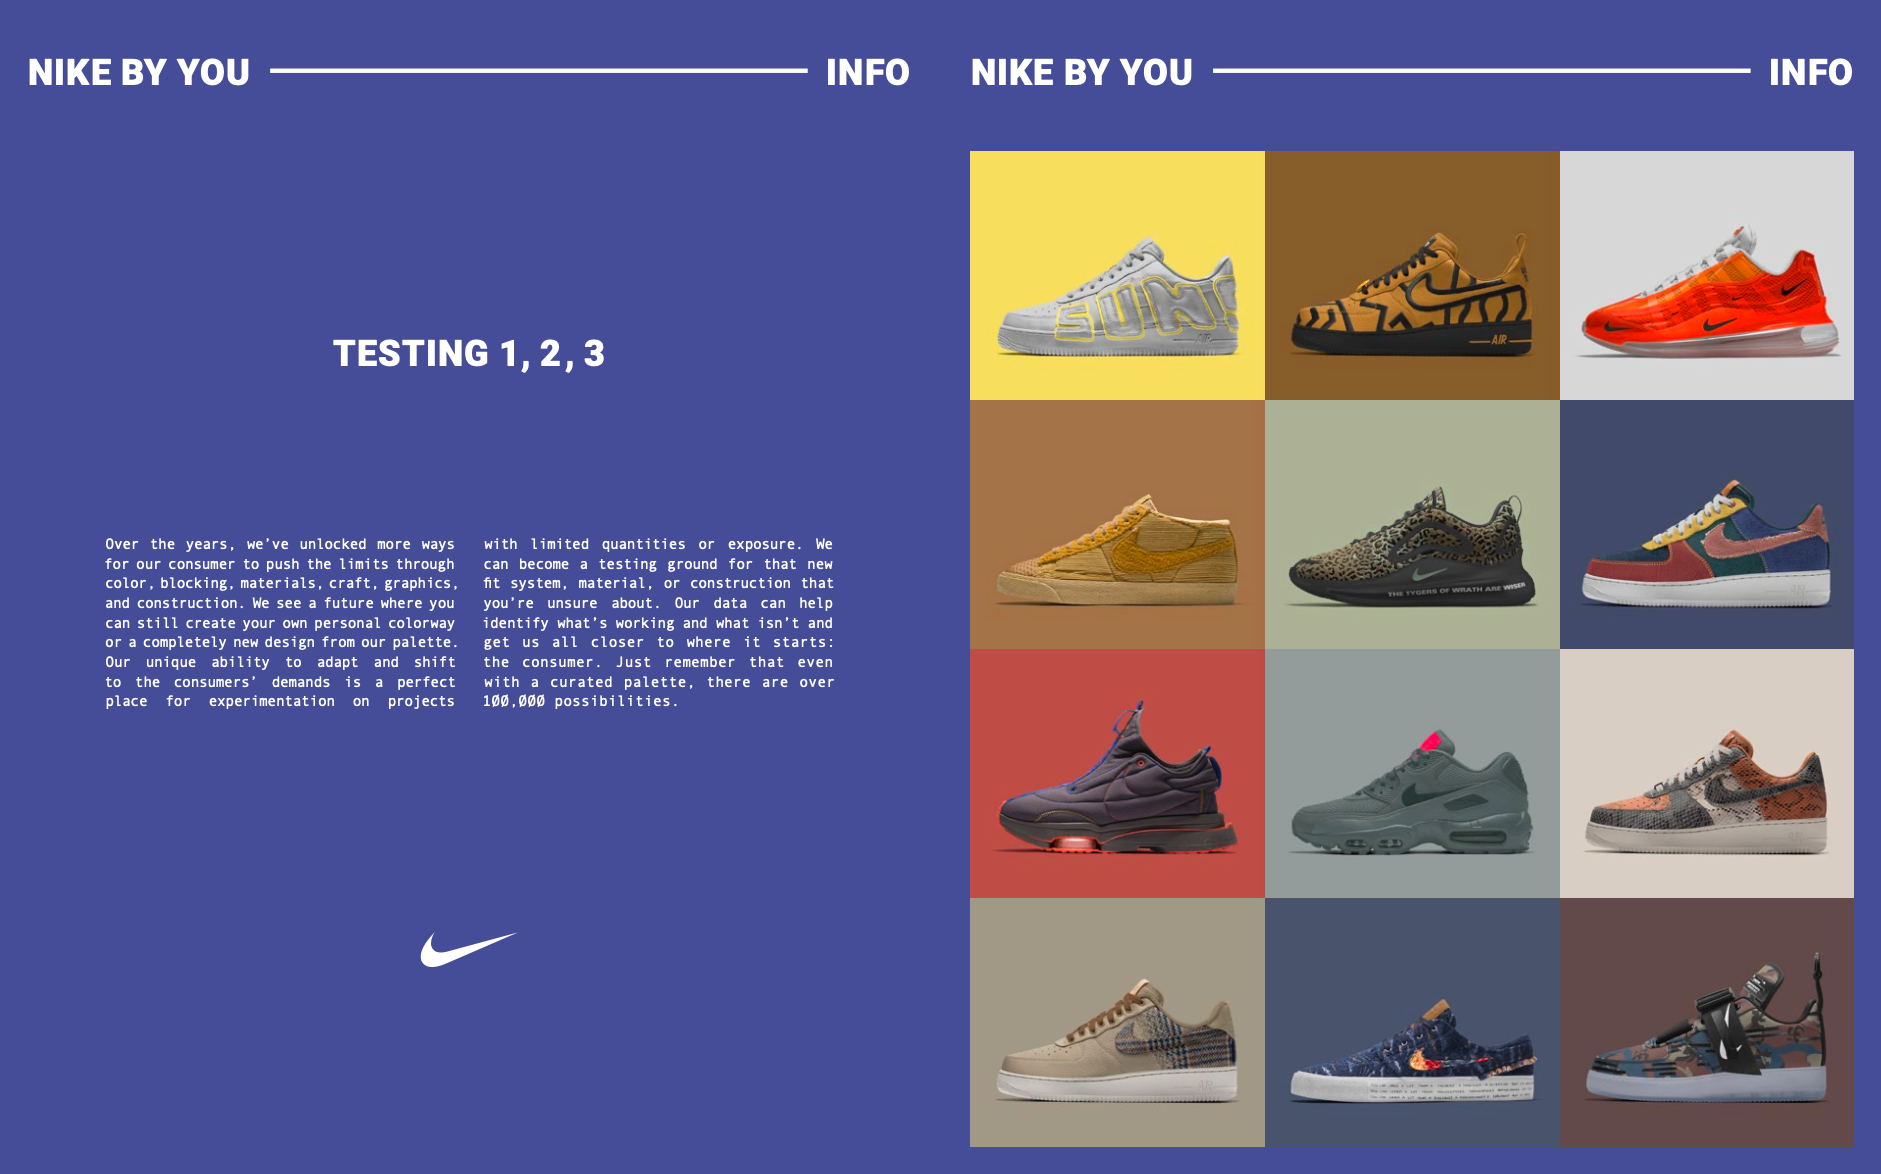Open the multicolor patchwork Air Force 1
1881x1174 pixels.
coord(1707,524)
